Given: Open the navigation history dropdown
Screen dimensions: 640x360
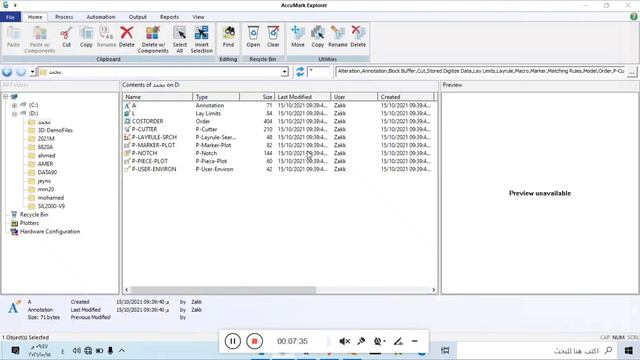Looking at the screenshot, I should [x=32, y=72].
